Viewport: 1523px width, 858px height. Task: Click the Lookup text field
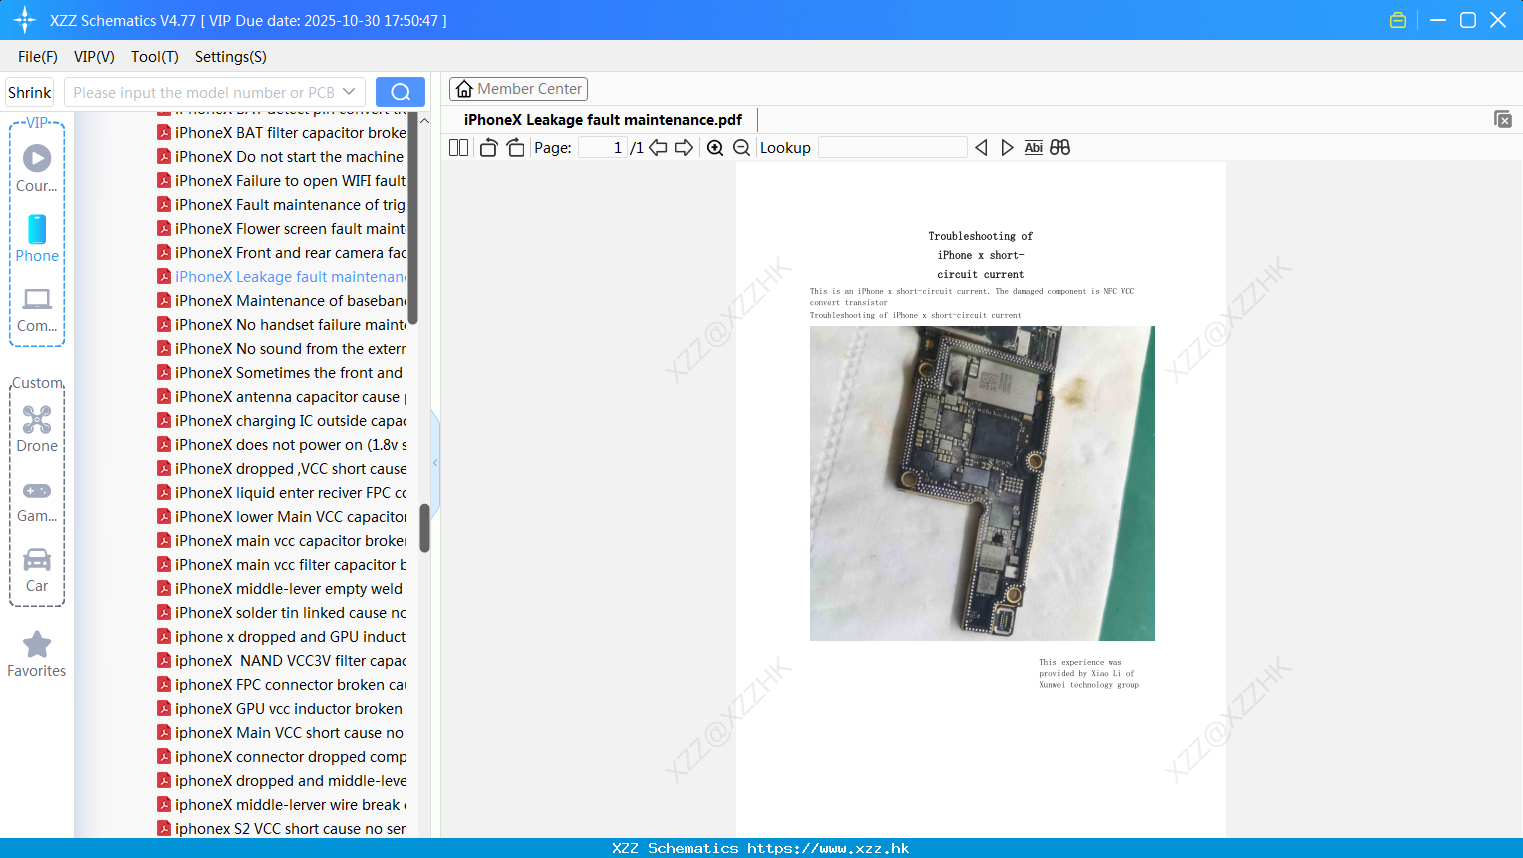click(892, 148)
